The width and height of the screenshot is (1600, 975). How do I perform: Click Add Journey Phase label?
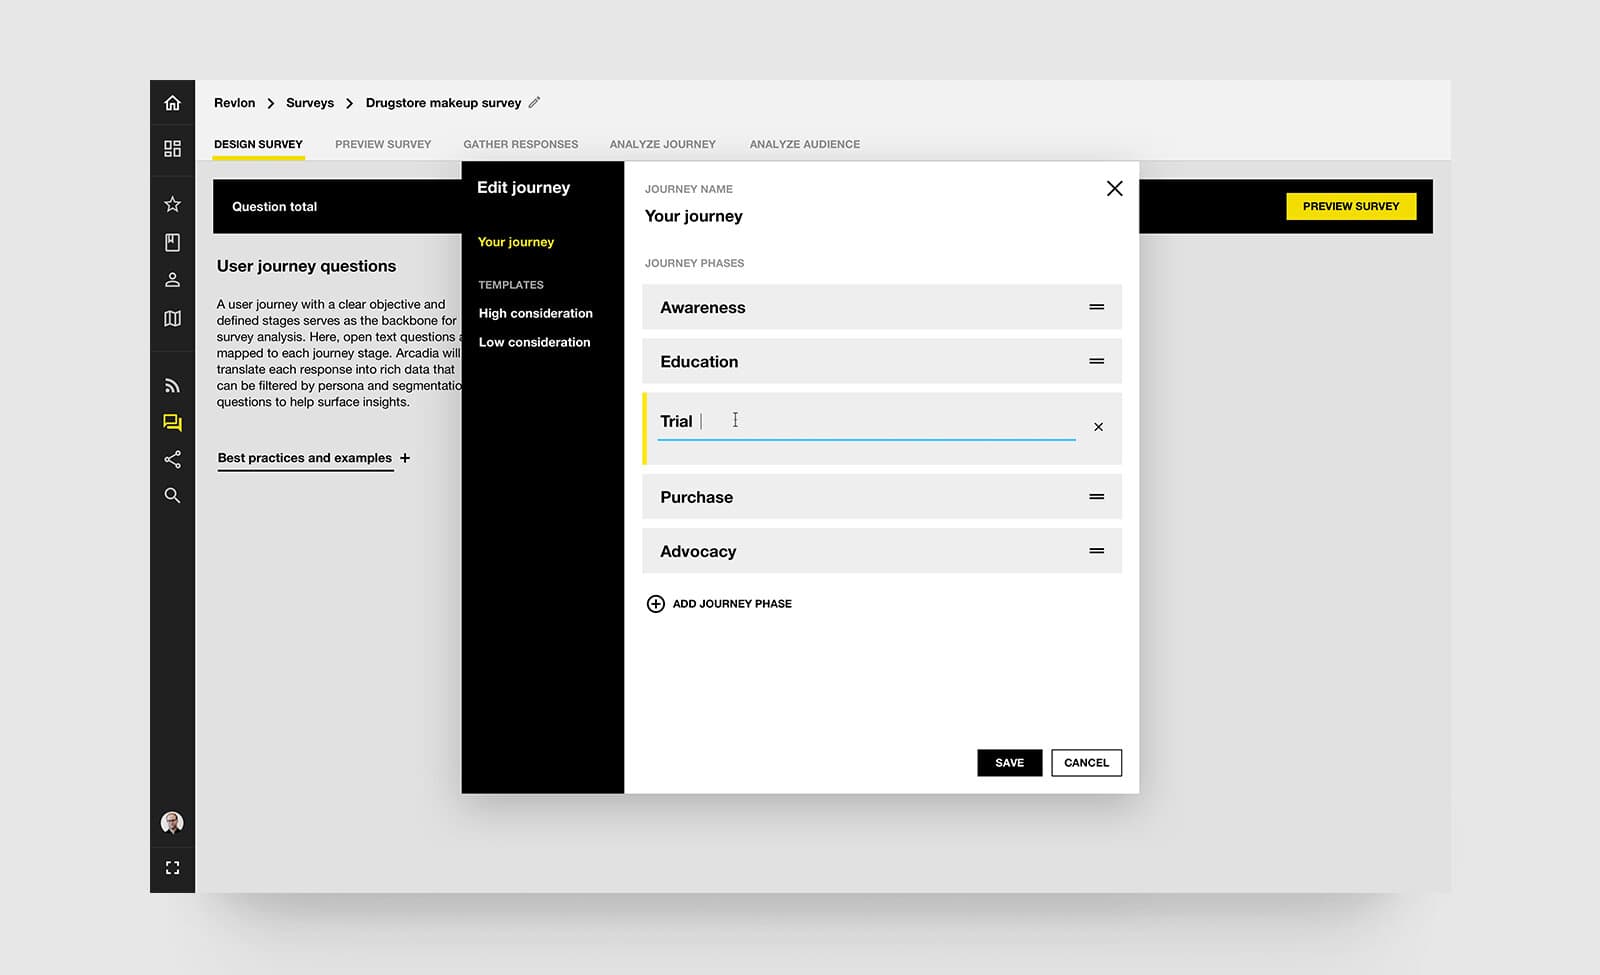pos(732,604)
